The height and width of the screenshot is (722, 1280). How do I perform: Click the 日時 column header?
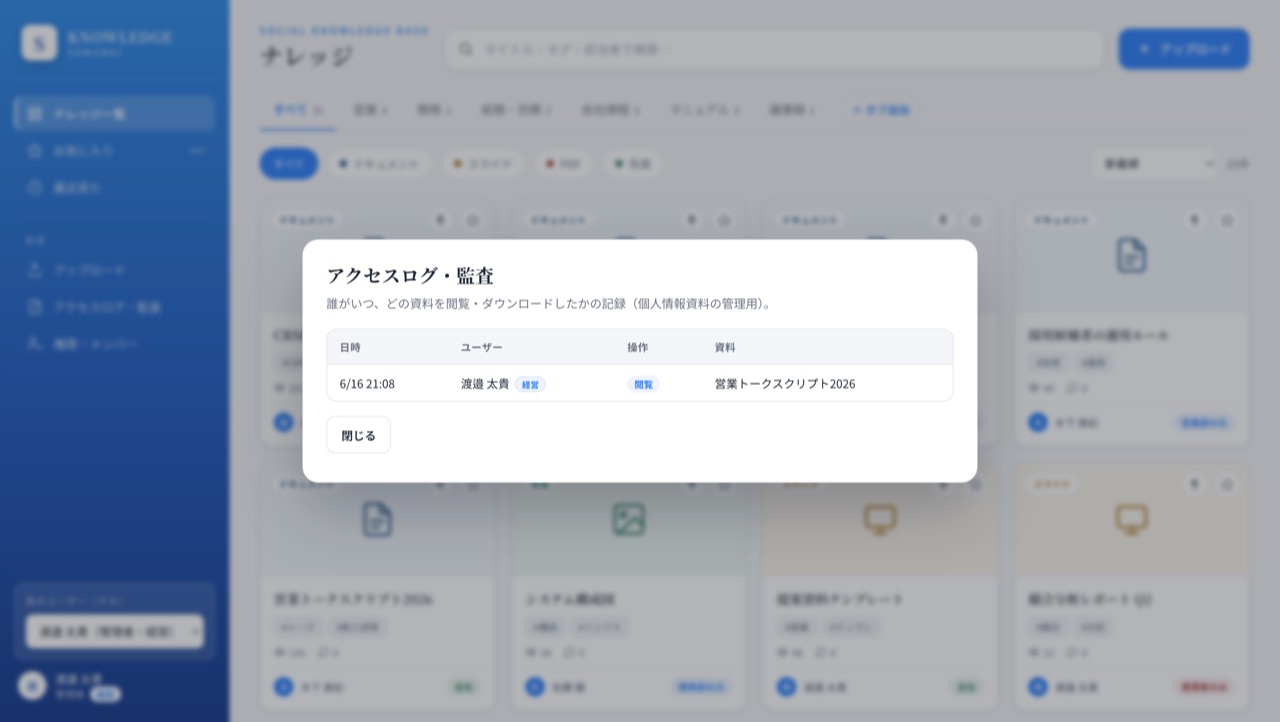pyautogui.click(x=350, y=347)
